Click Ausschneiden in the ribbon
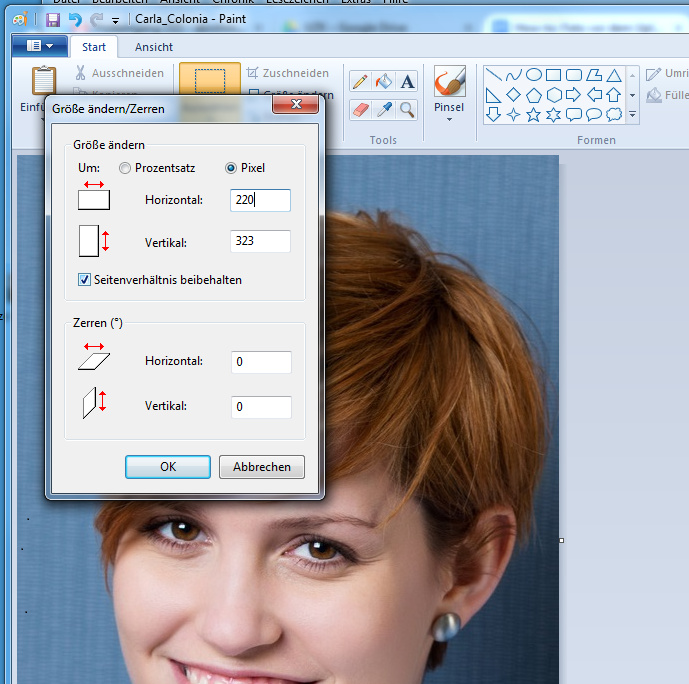The width and height of the screenshot is (689, 684). 120,73
